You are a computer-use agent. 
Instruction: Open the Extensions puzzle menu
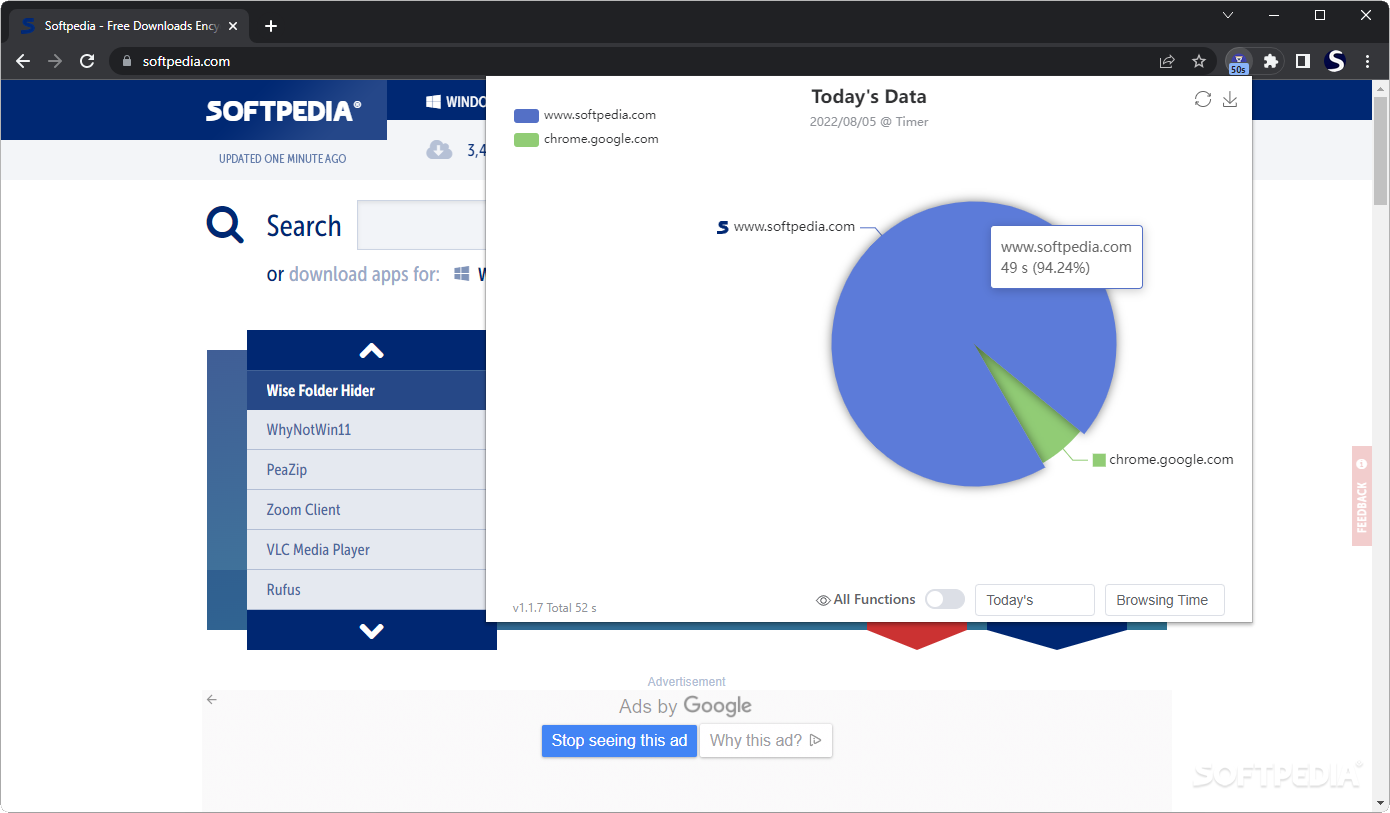click(x=1271, y=61)
